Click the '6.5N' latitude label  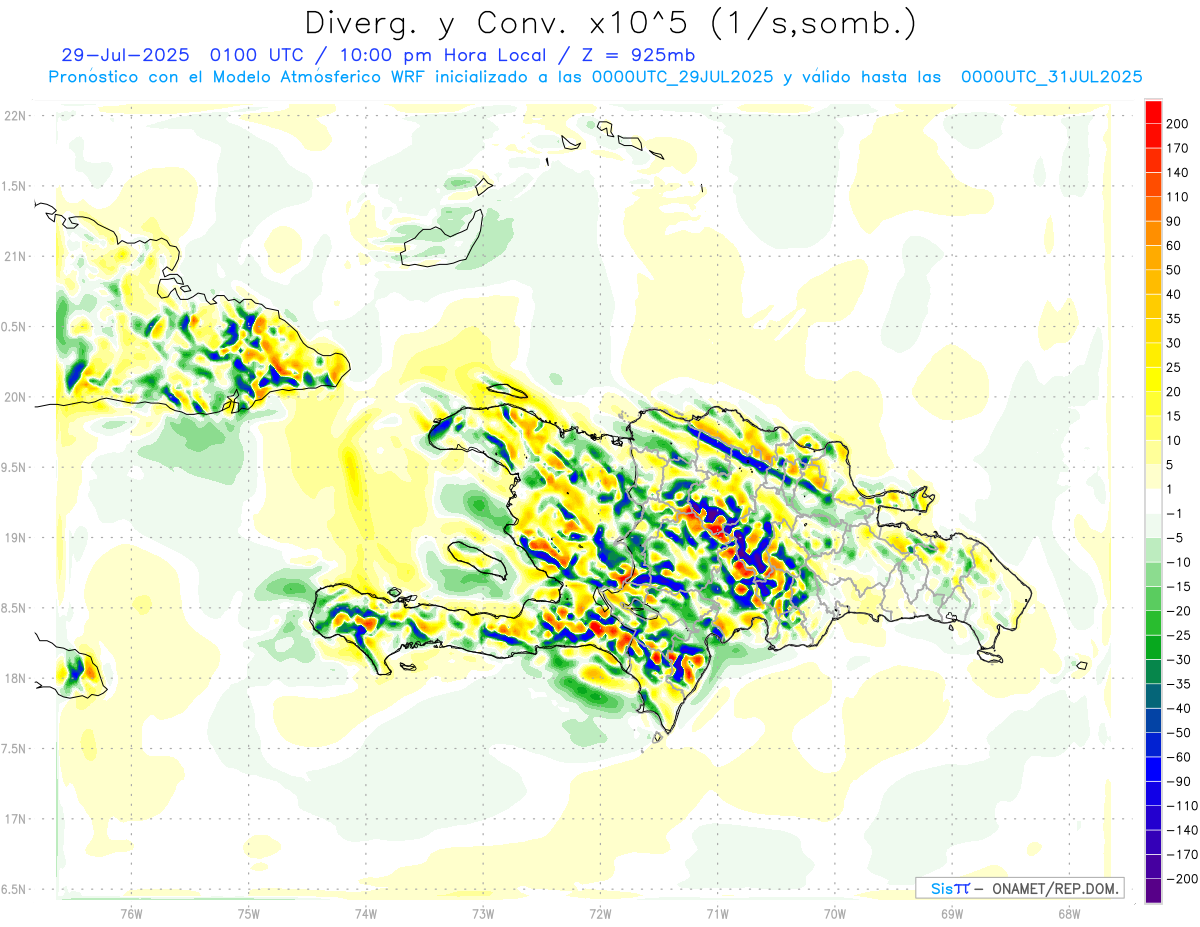coord(14,889)
